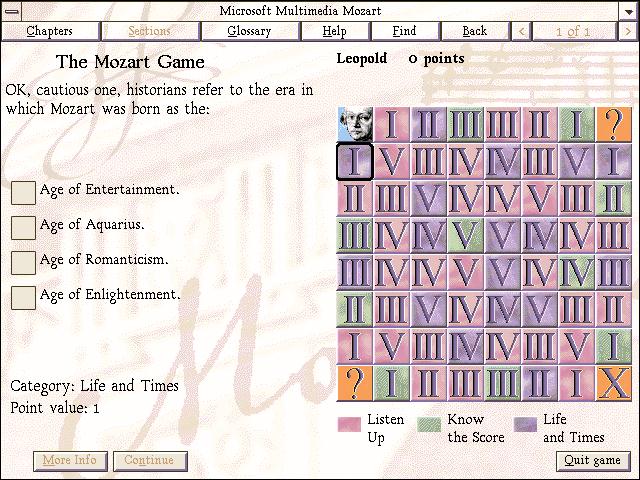Screen dimensions: 640x480
Task: Tick the Age of Enlightenment answer box
Action: [23, 298]
